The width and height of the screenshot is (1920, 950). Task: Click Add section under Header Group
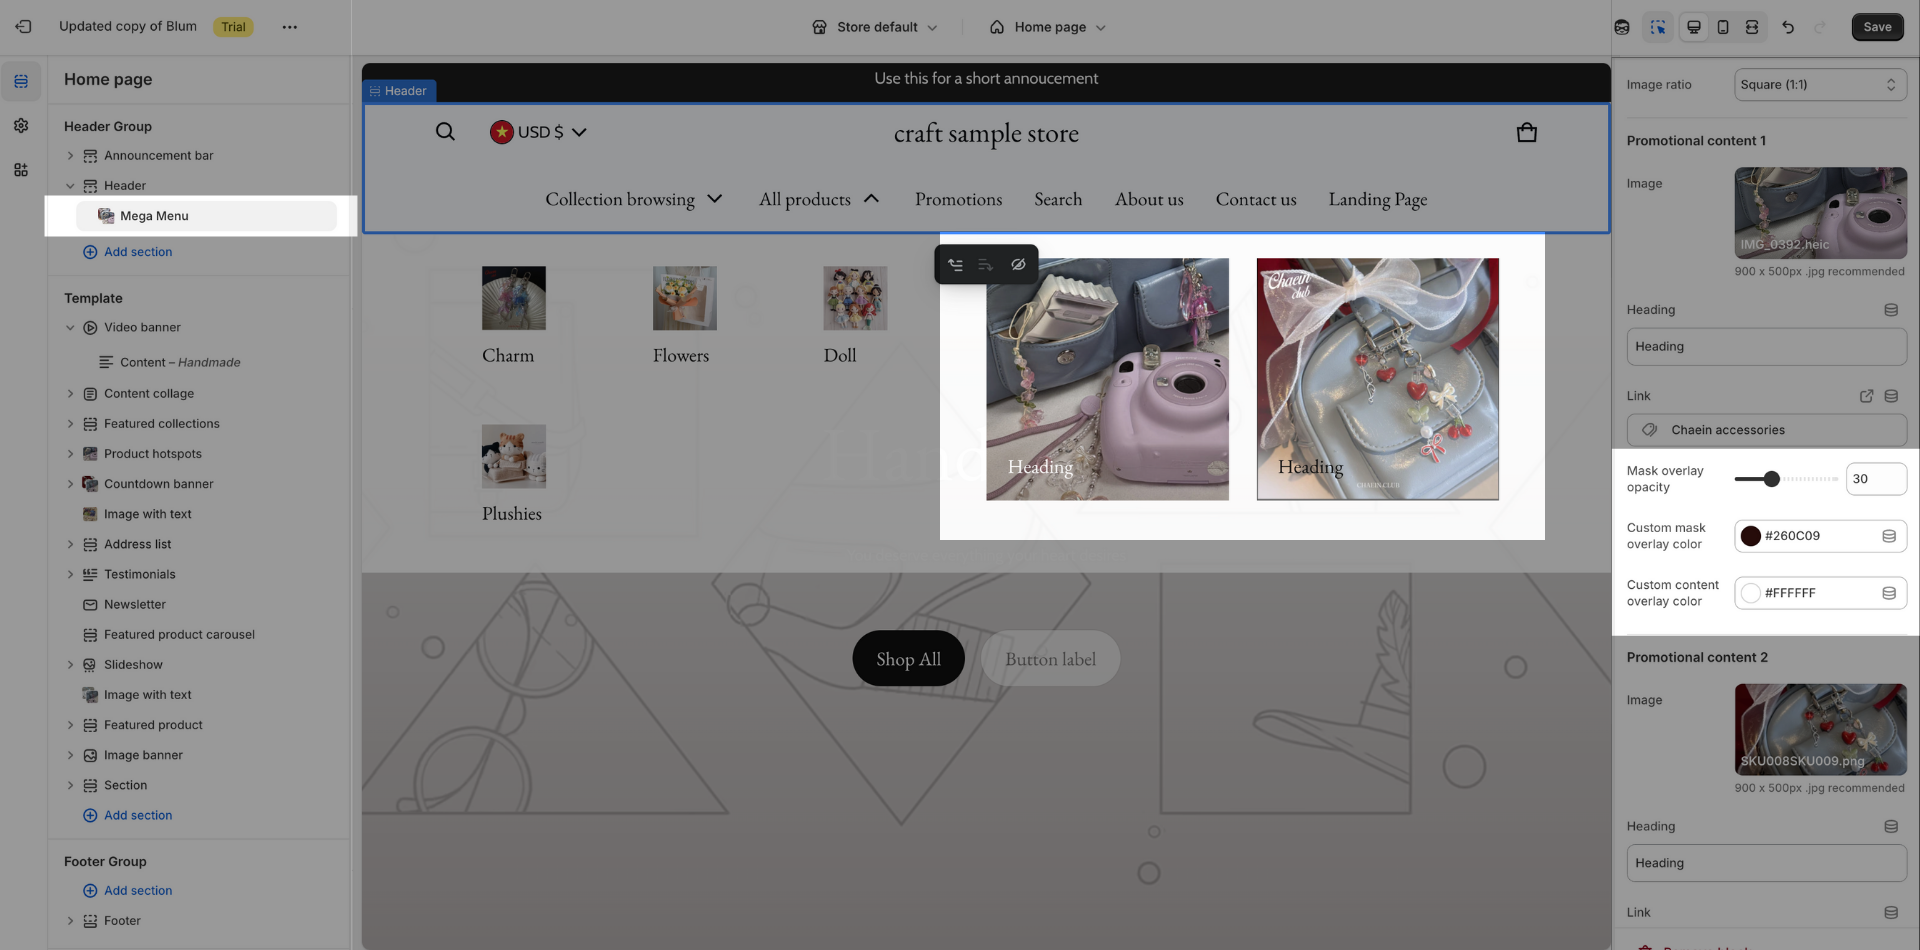128,252
